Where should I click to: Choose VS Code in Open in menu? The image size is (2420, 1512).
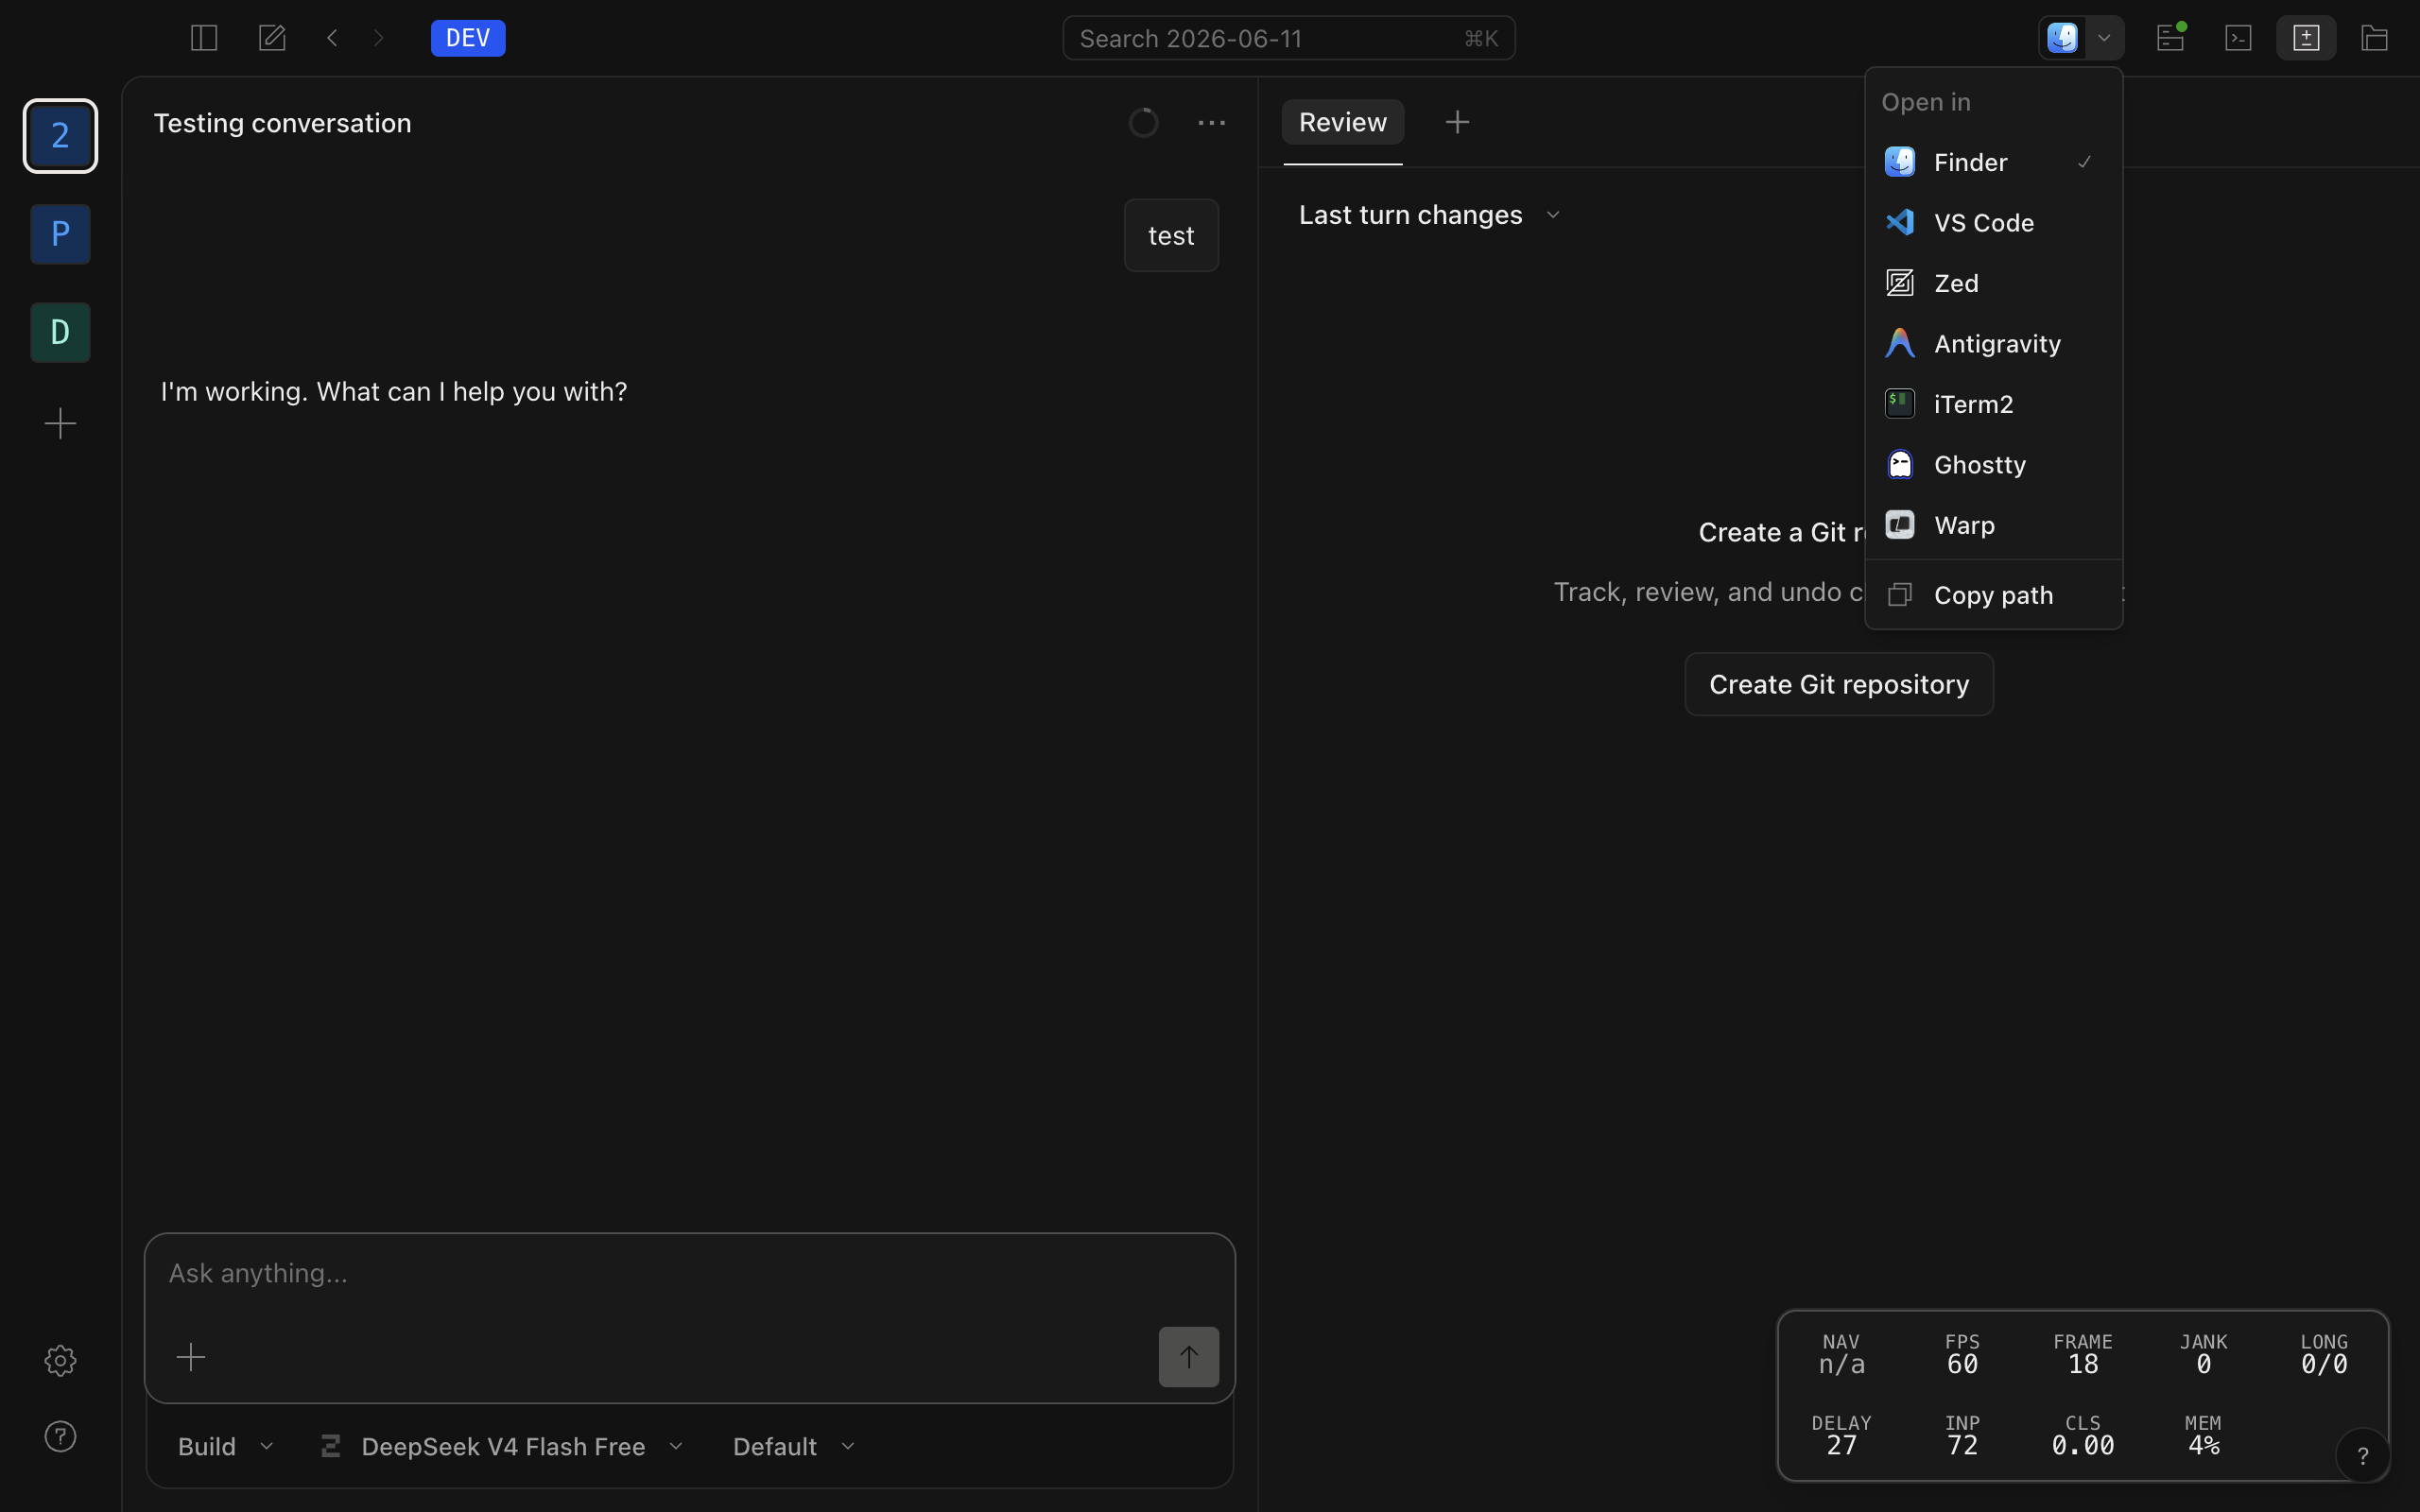click(x=1993, y=222)
